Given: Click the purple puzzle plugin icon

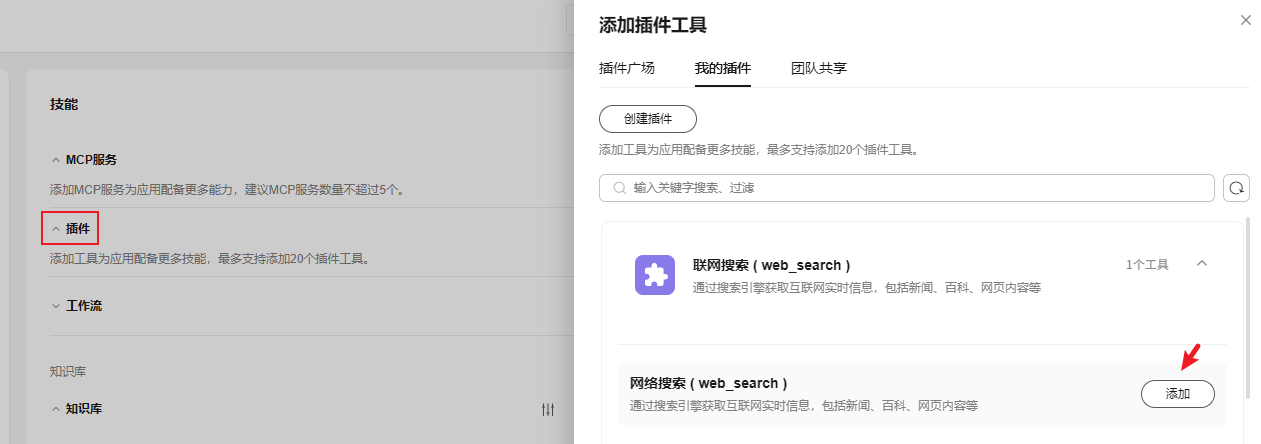Looking at the screenshot, I should [x=655, y=275].
